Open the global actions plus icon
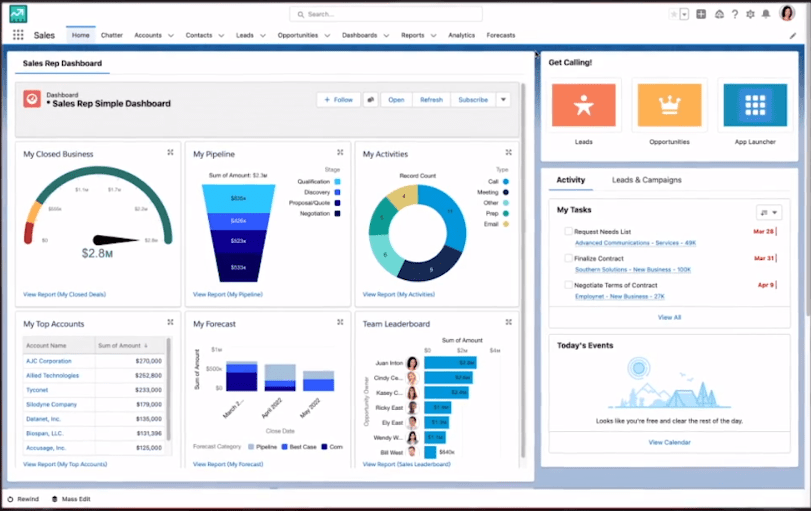This screenshot has height=511, width=811. (x=701, y=14)
